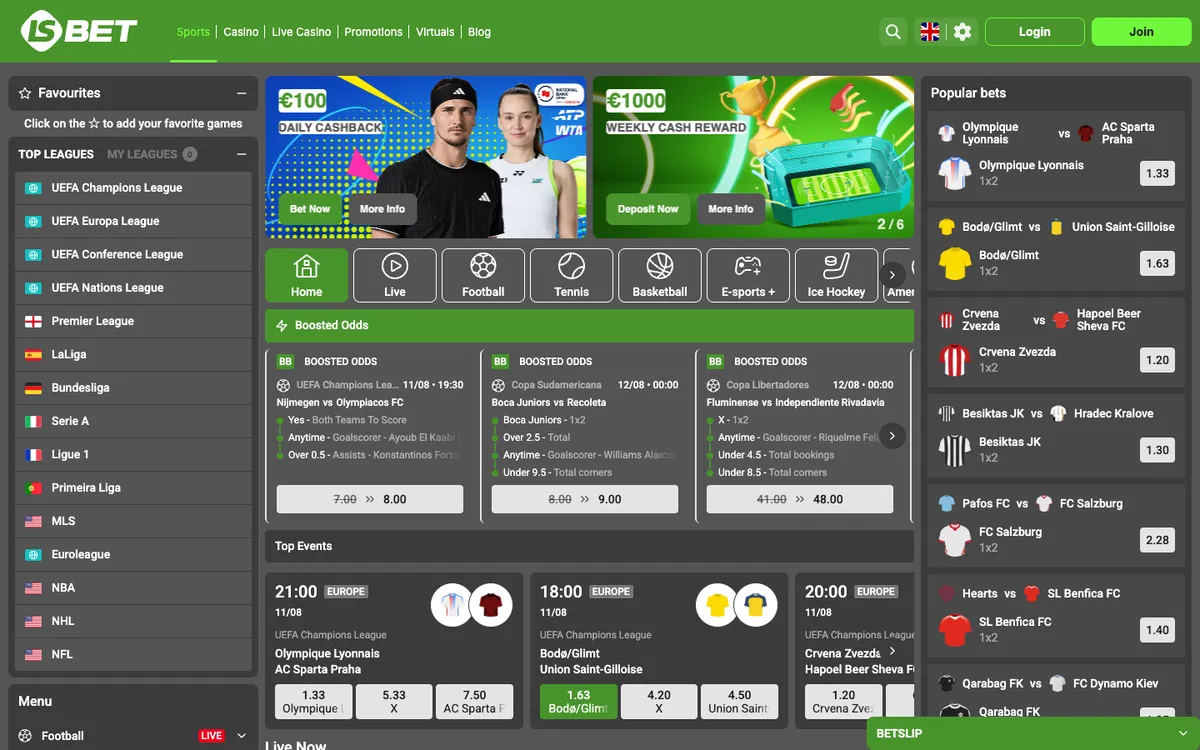Open NBA league
Image resolution: width=1200 pixels, height=750 pixels.
133,588
